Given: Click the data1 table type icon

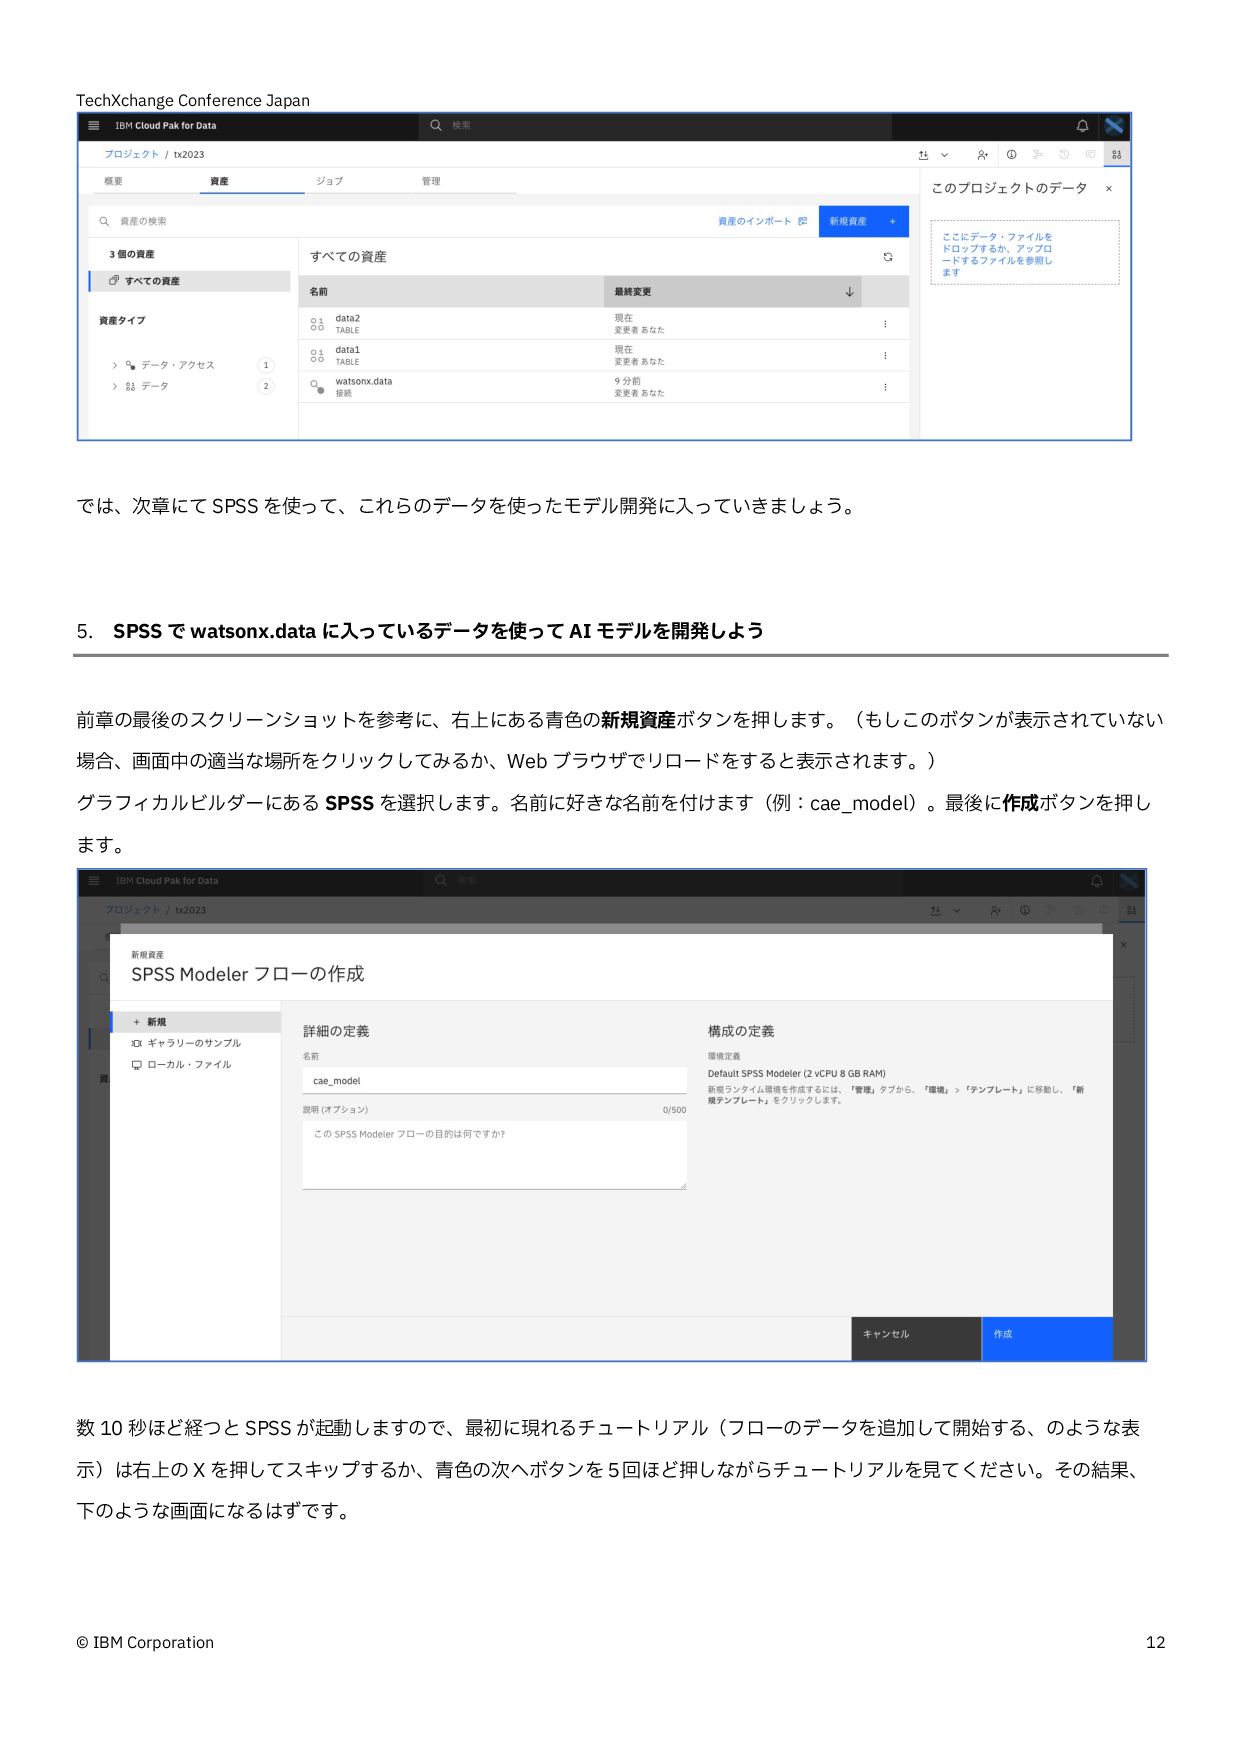Looking at the screenshot, I should (x=317, y=356).
